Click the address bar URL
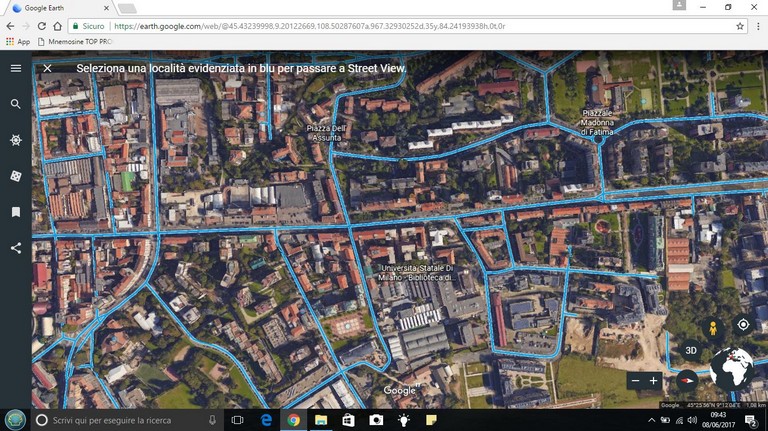768x431 pixels. [310, 26]
